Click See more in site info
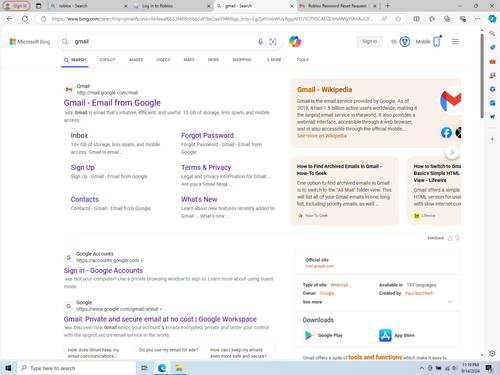Viewport: 500px width, 375px height. coord(312,302)
